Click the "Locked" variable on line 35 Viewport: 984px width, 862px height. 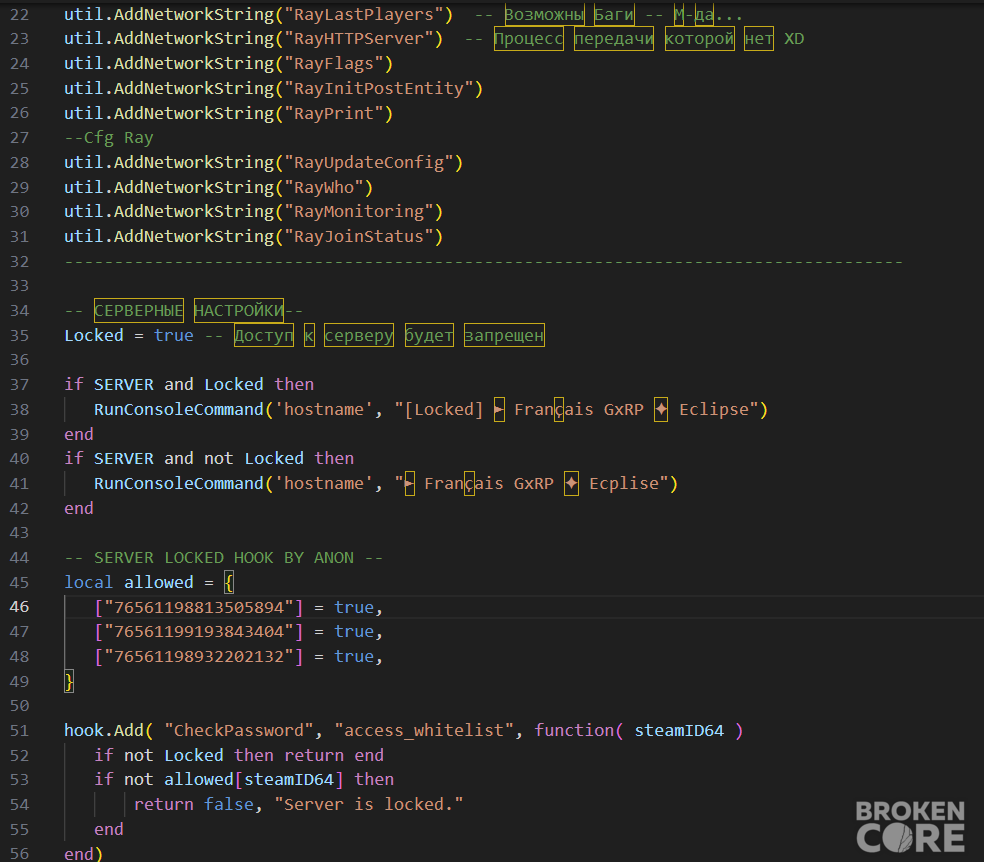94,335
